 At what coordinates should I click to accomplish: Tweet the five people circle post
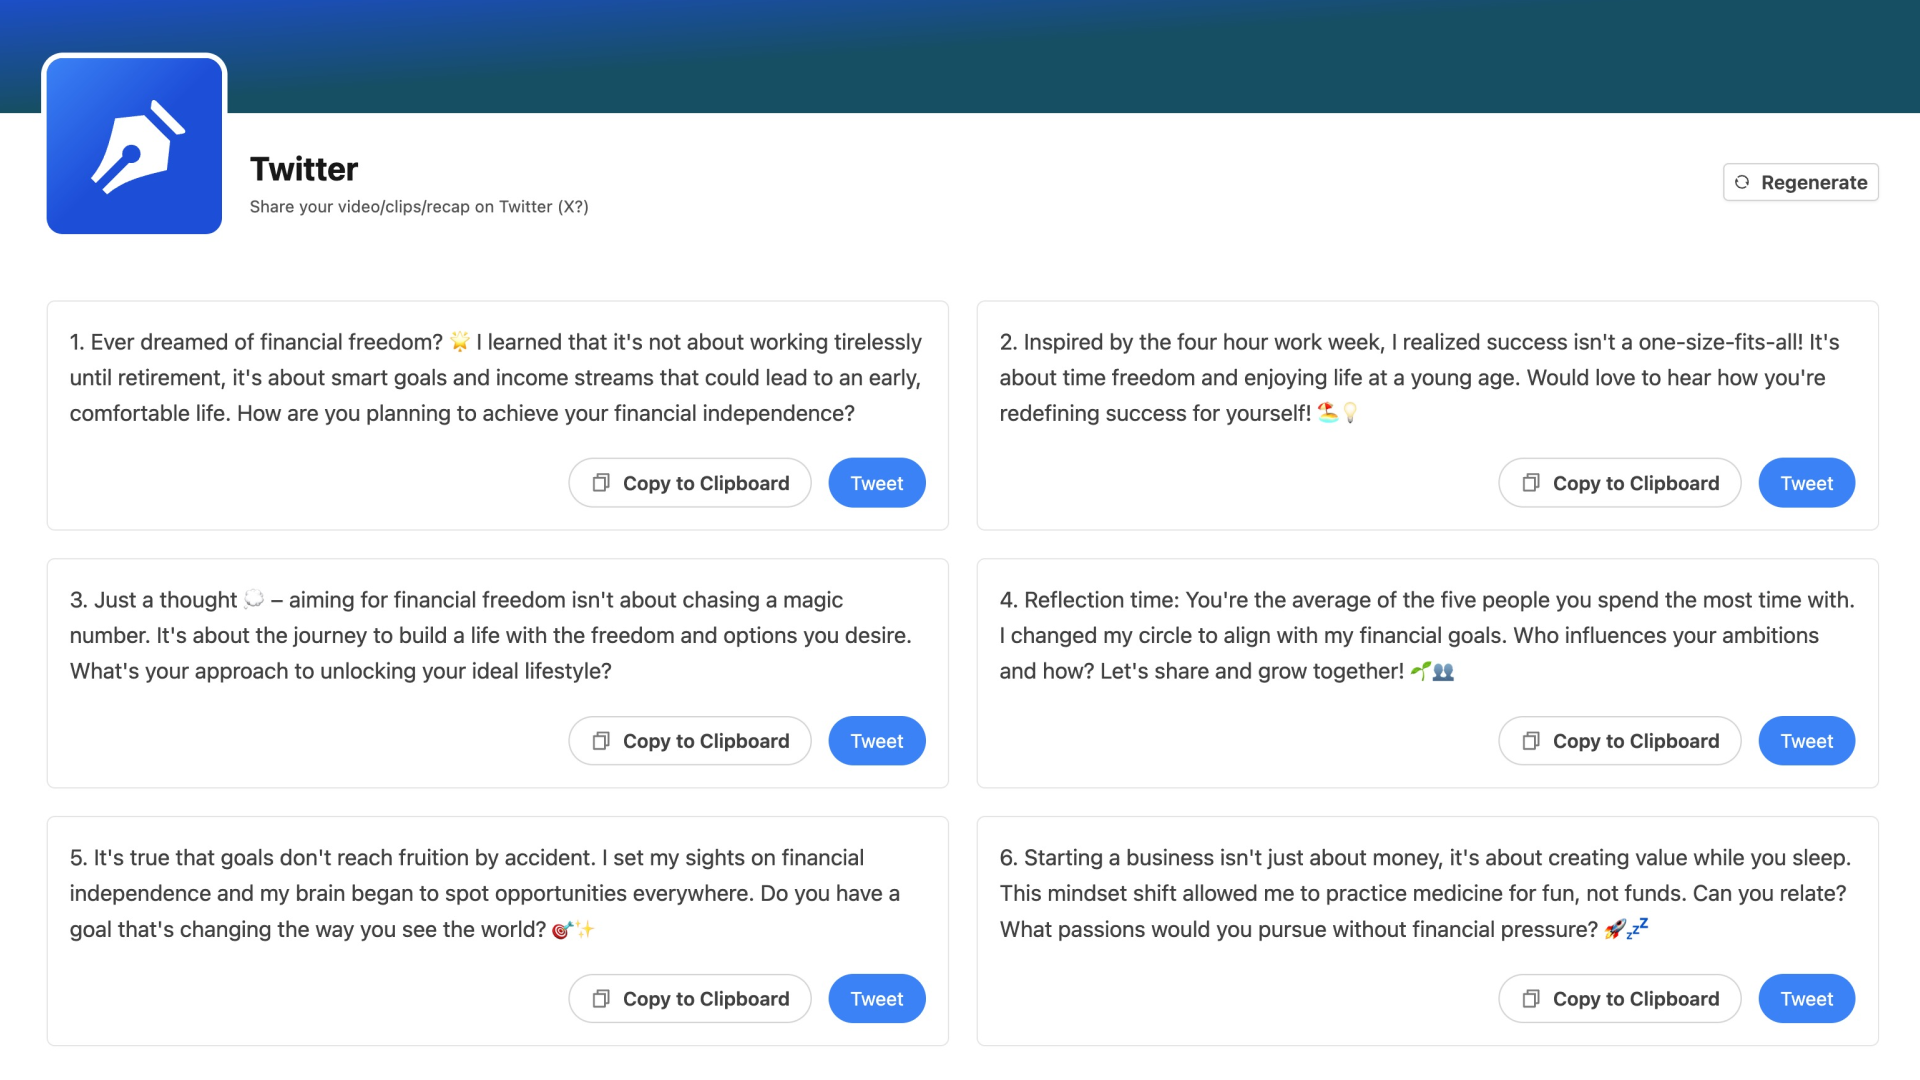(1807, 740)
